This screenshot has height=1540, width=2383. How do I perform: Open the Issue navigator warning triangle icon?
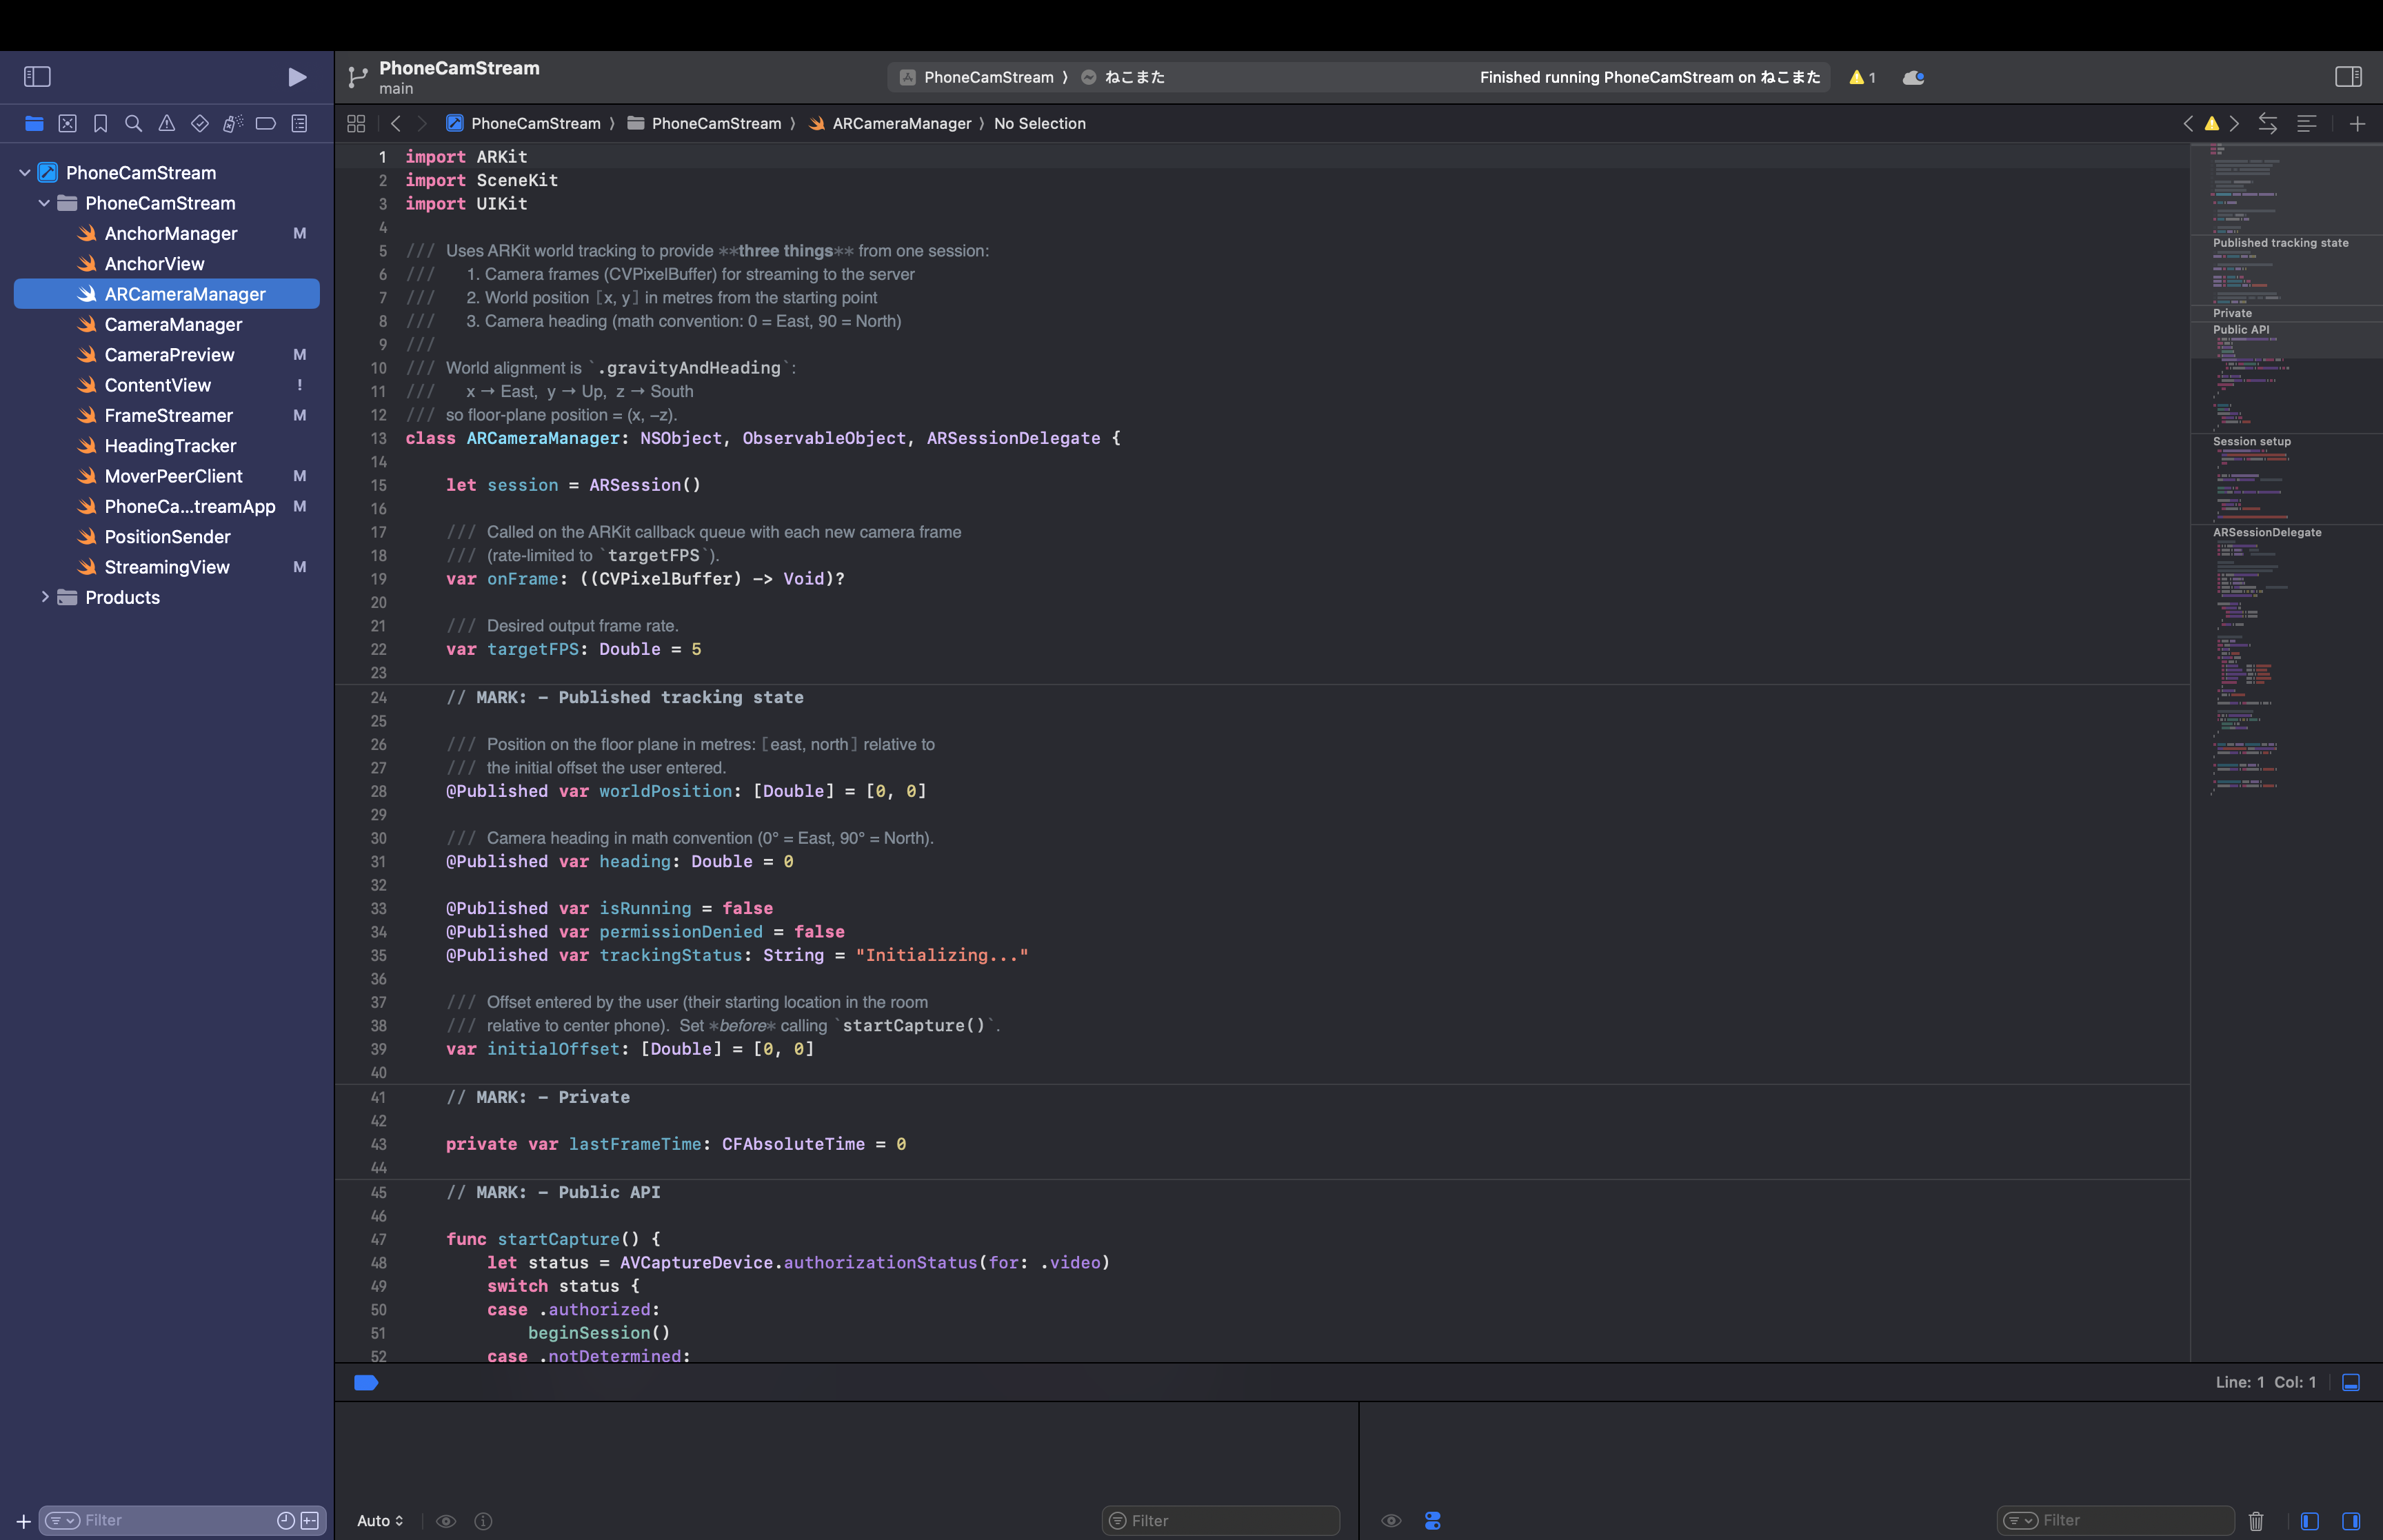(x=167, y=124)
